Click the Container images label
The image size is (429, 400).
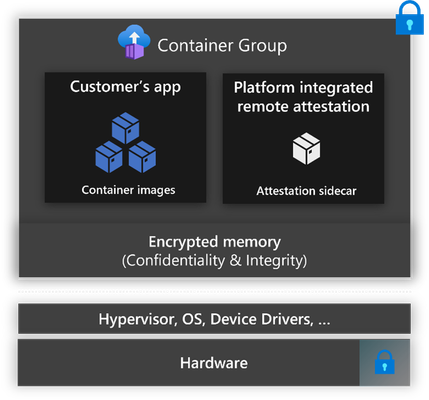point(128,190)
